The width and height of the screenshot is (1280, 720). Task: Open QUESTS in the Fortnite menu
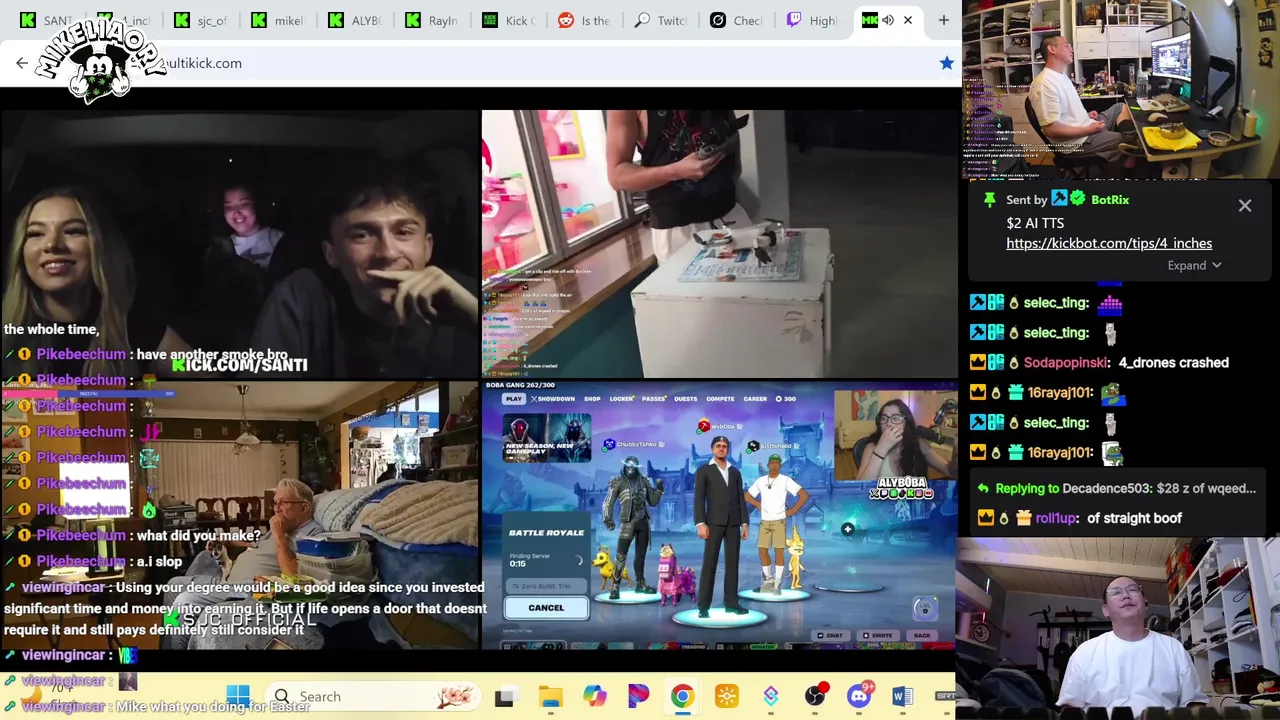685,399
